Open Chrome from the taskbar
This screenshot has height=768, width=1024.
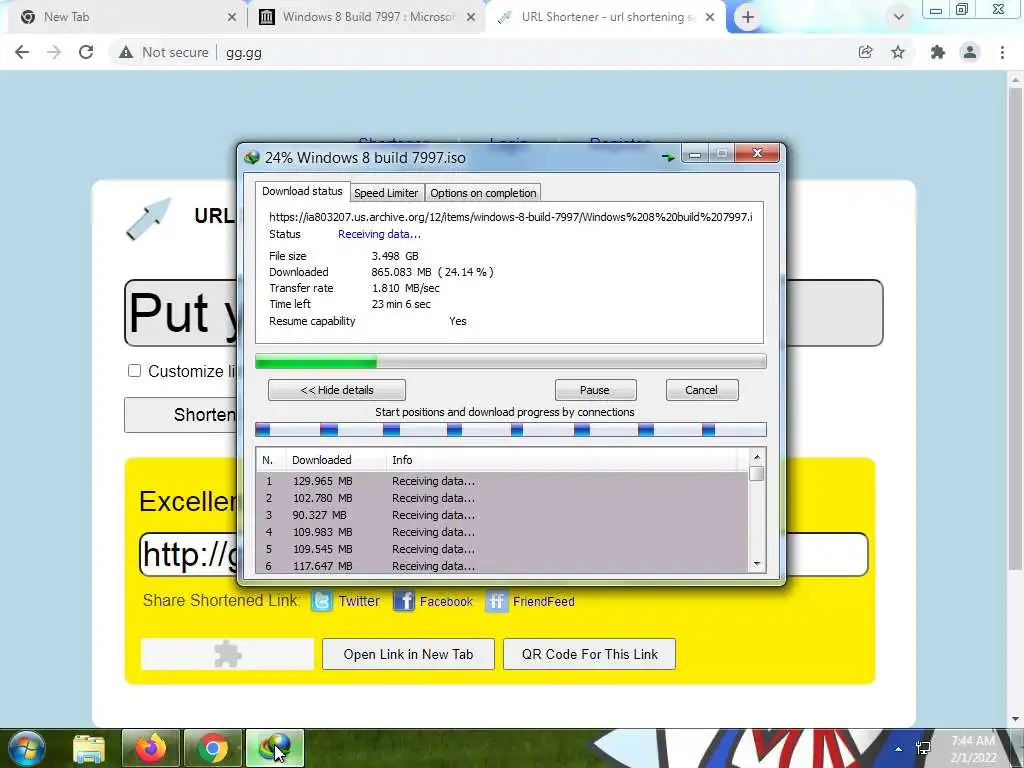pos(212,748)
